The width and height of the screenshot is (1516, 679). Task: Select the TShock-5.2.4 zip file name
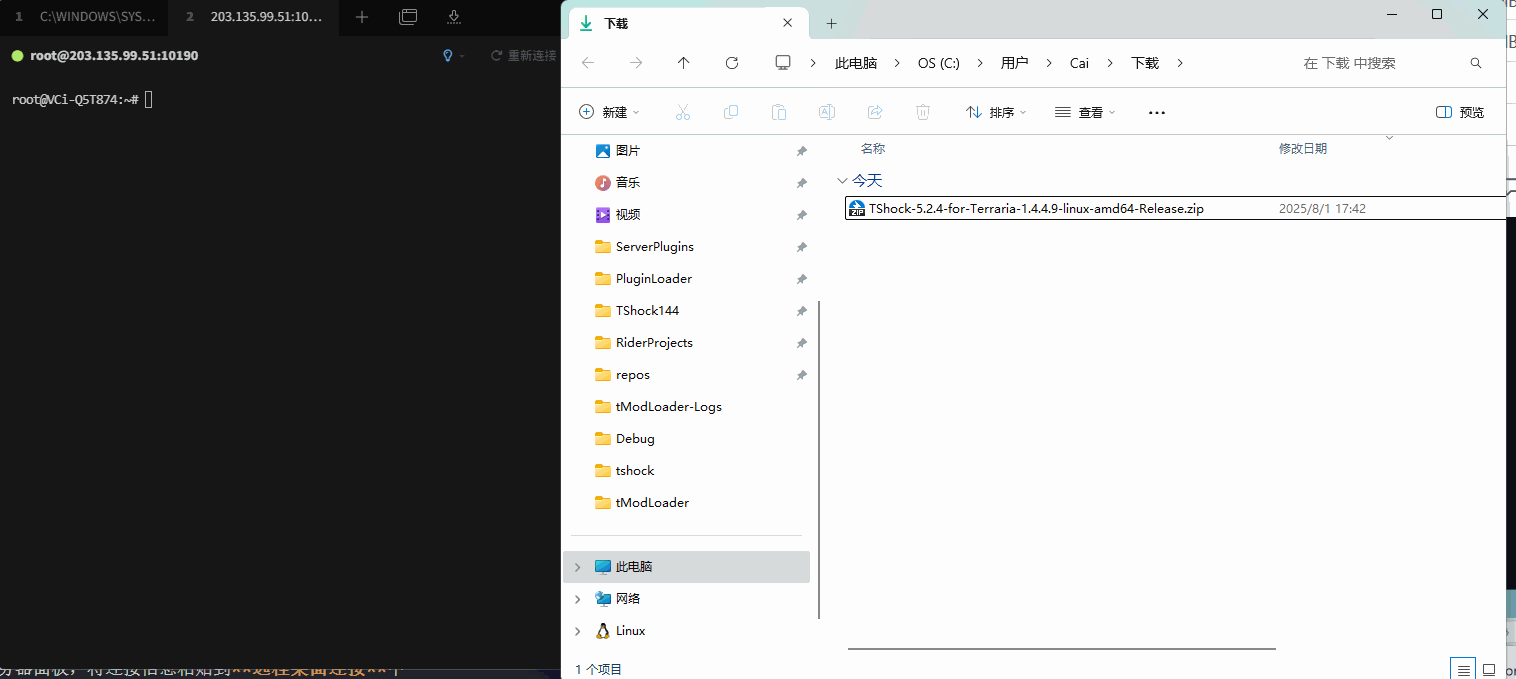(x=1036, y=209)
